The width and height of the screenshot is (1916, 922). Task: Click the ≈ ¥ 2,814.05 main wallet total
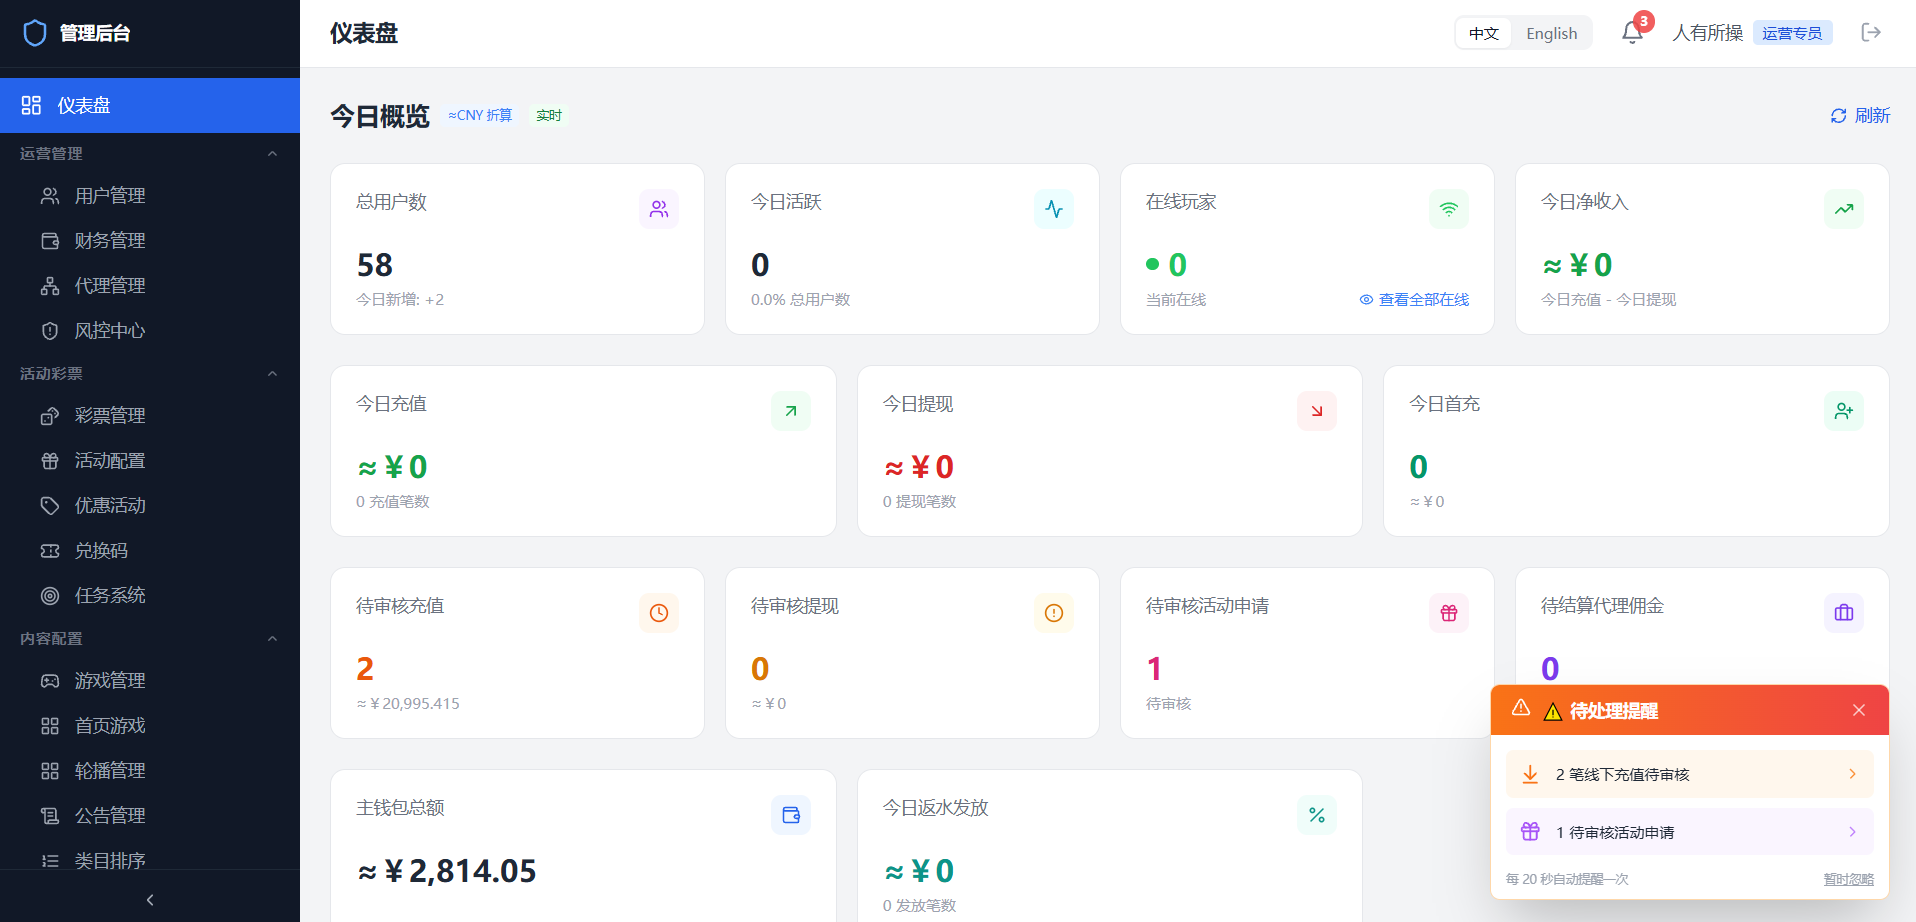click(447, 872)
